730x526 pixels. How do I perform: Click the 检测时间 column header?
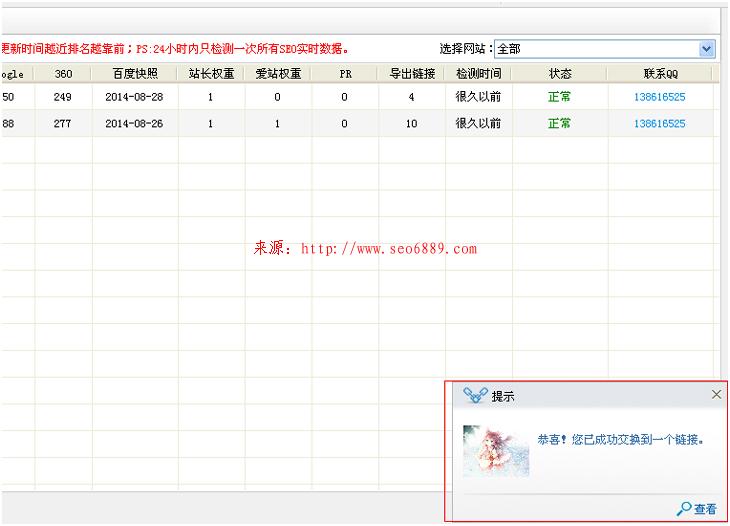click(478, 73)
